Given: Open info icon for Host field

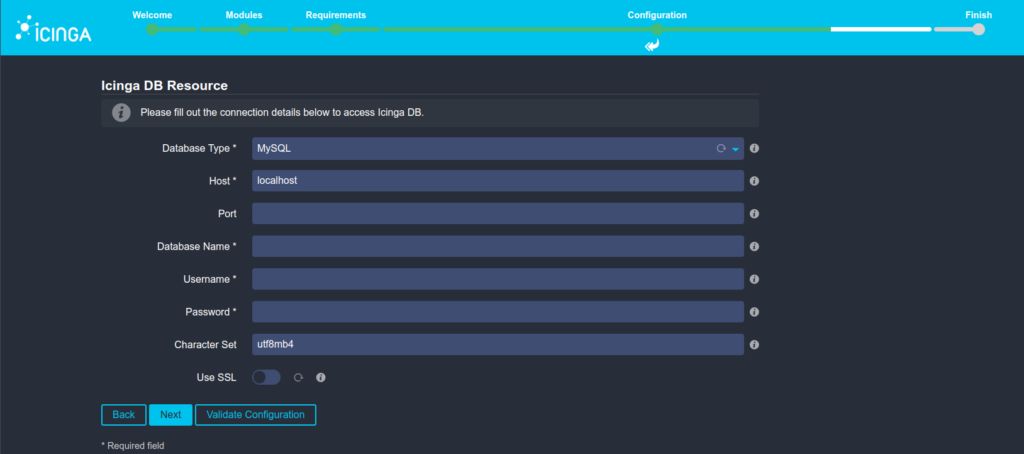Looking at the screenshot, I should point(754,181).
